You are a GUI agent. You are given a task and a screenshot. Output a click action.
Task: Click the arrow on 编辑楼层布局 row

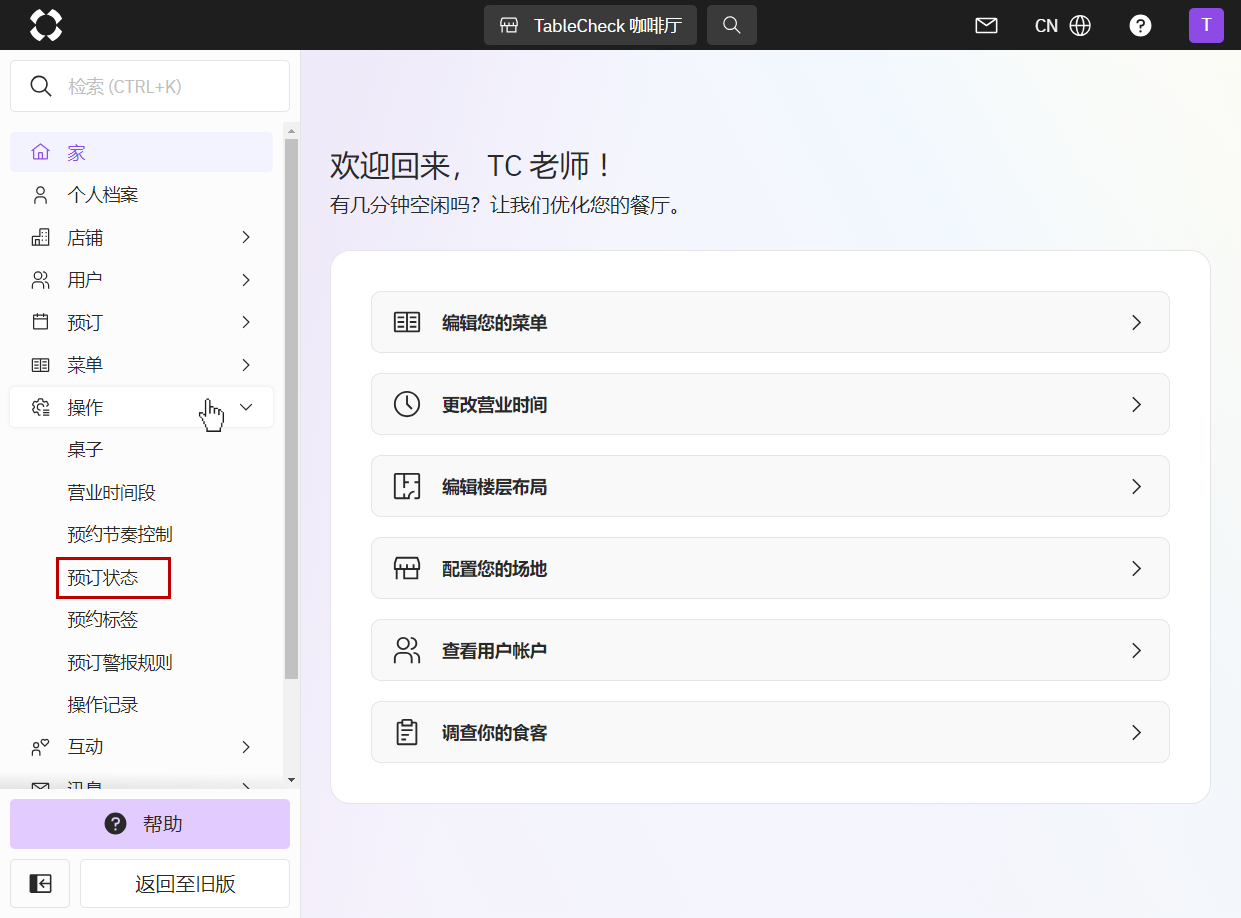(1136, 486)
